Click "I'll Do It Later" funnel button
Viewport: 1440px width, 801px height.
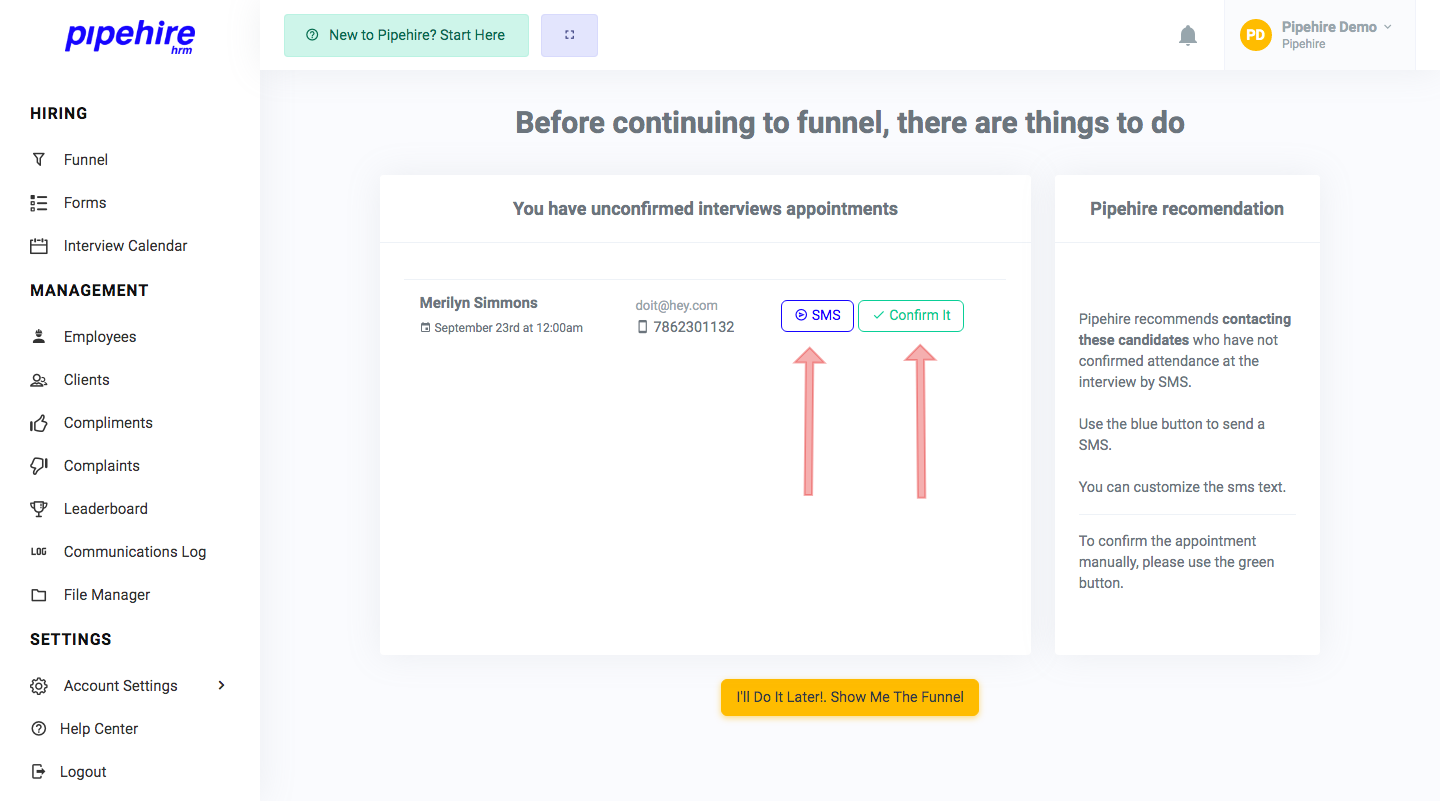coord(850,697)
